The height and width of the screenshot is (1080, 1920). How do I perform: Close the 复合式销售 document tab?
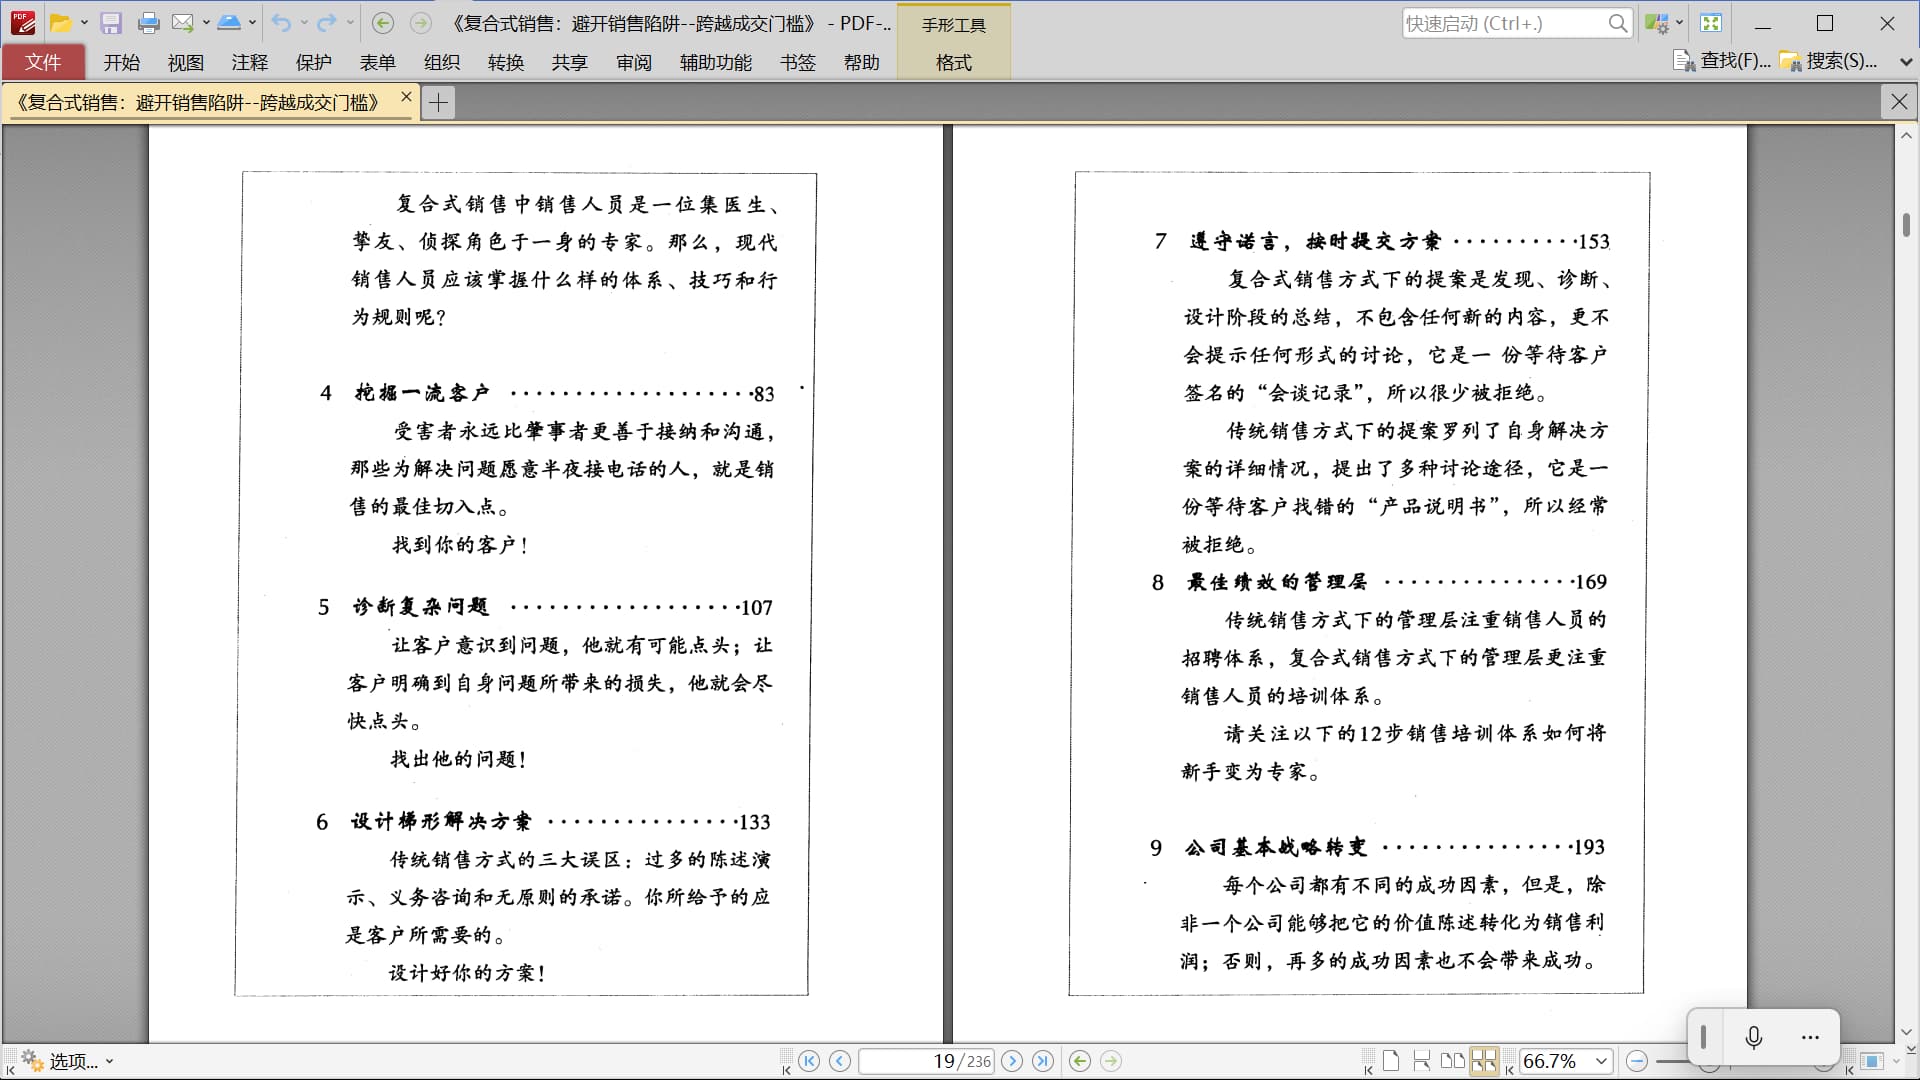click(x=406, y=97)
